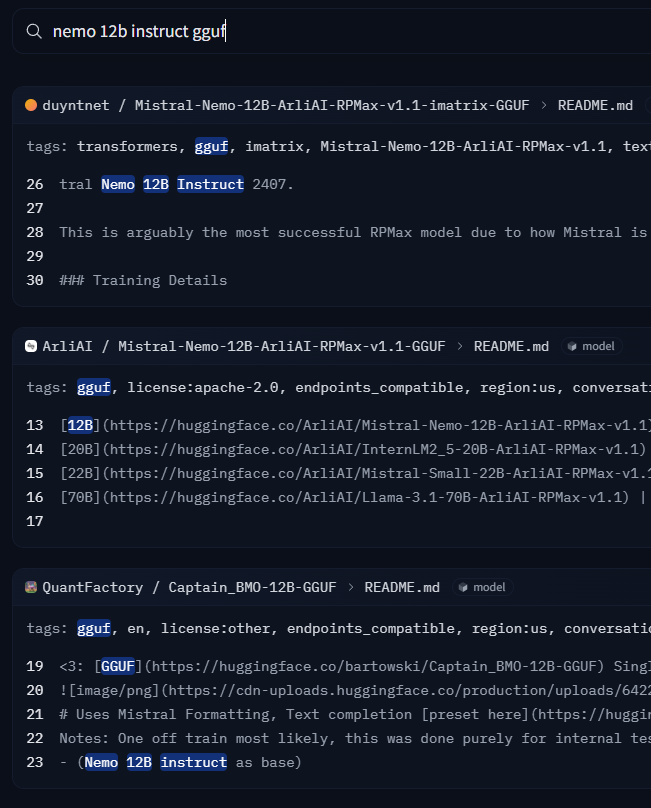Click line number 17 in ArliAI result
The width and height of the screenshot is (651, 808).
[x=35, y=521]
